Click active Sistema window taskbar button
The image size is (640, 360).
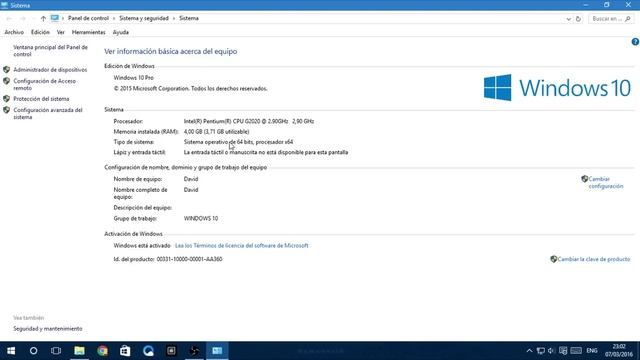[217, 351]
